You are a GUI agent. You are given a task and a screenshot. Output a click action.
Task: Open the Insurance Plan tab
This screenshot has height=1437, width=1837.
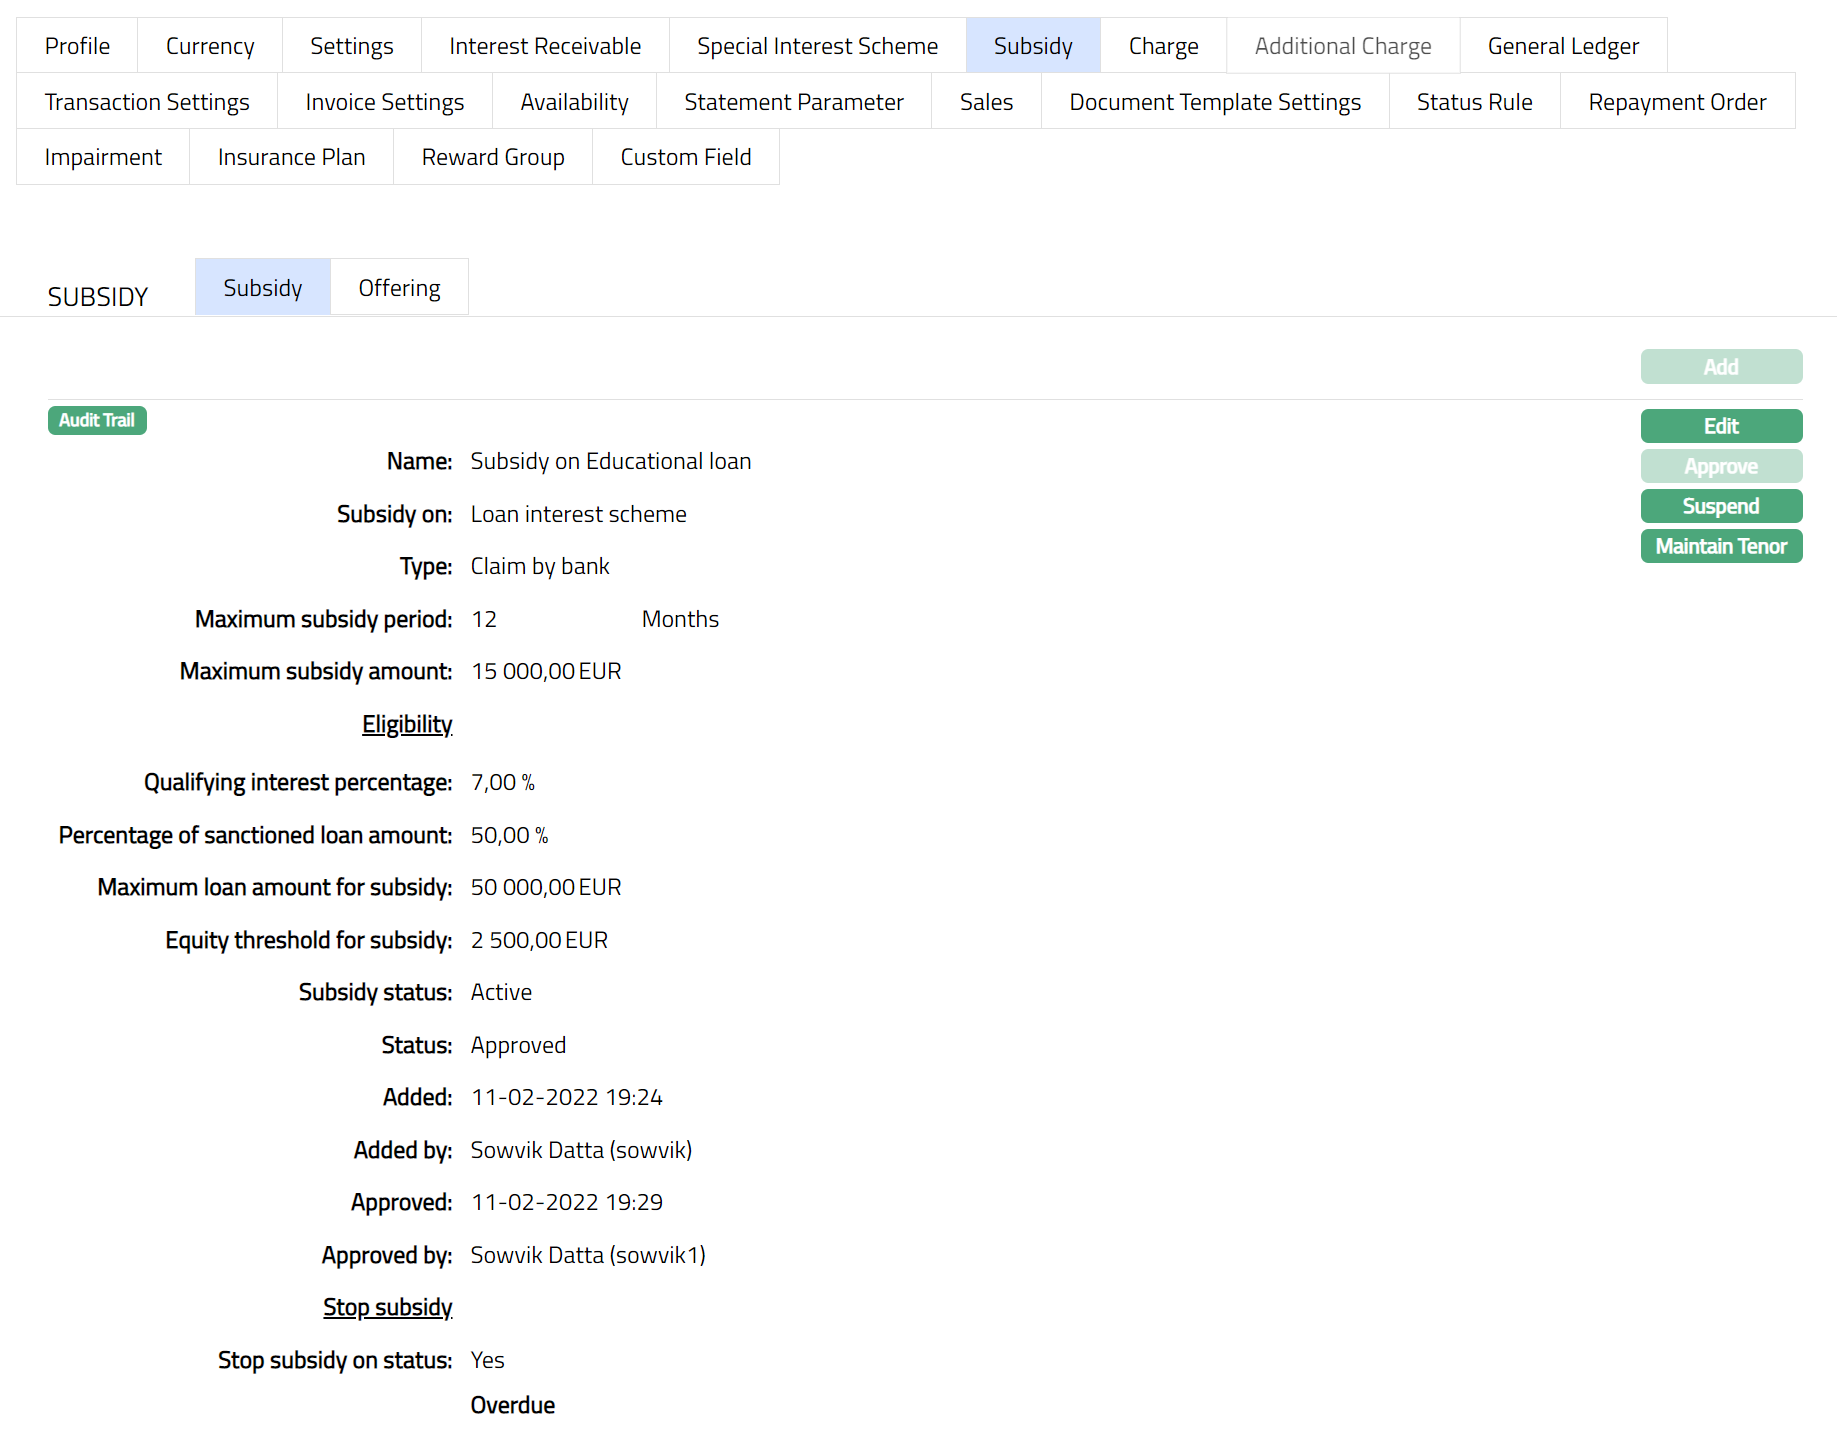coord(291,157)
